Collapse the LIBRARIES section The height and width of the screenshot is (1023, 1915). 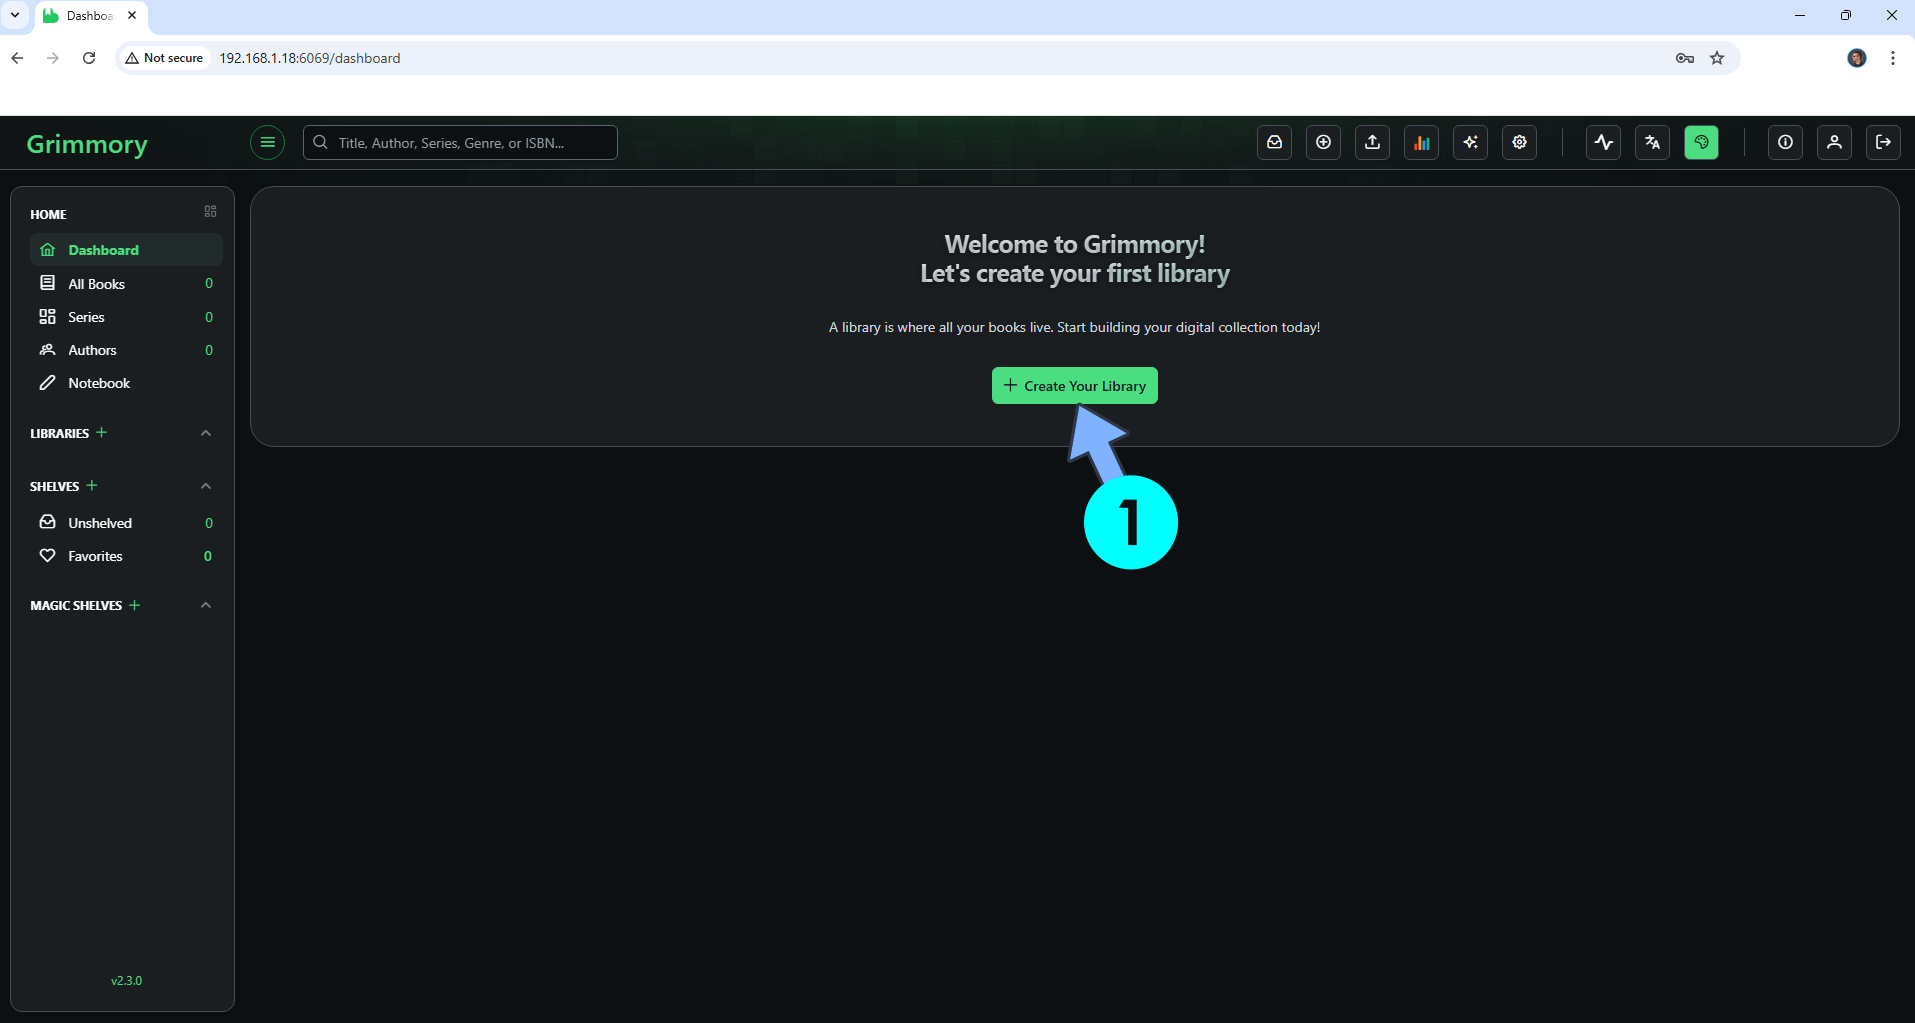pos(205,432)
